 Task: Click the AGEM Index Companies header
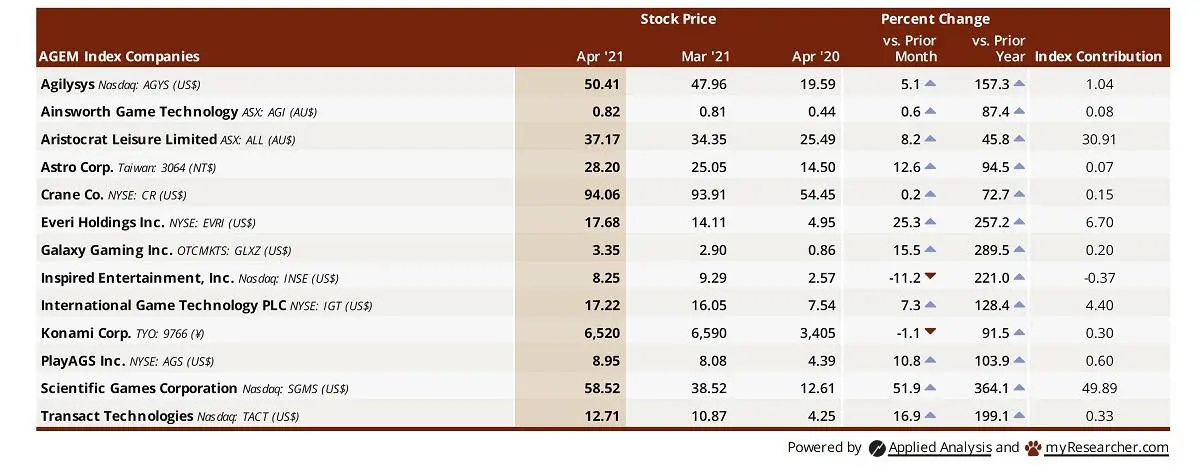point(120,57)
